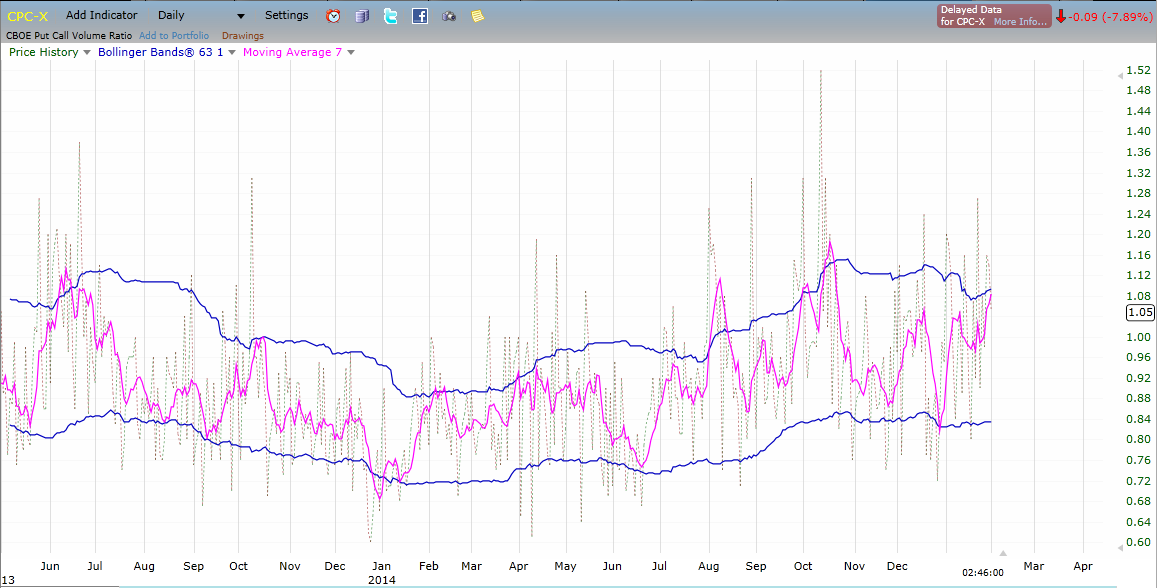This screenshot has width=1157, height=588.
Task: Click the More Info link for delayed data
Action: coord(1020,21)
